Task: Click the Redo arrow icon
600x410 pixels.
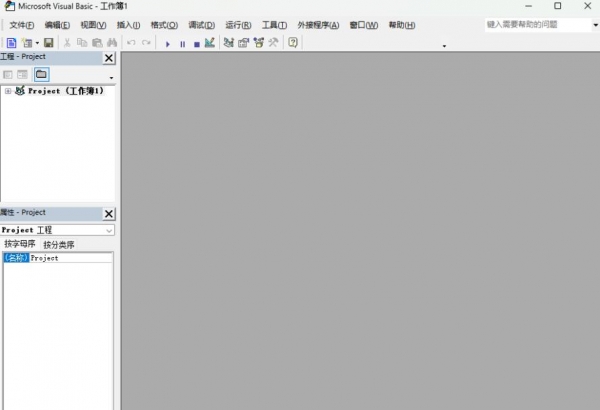Action: (146, 43)
